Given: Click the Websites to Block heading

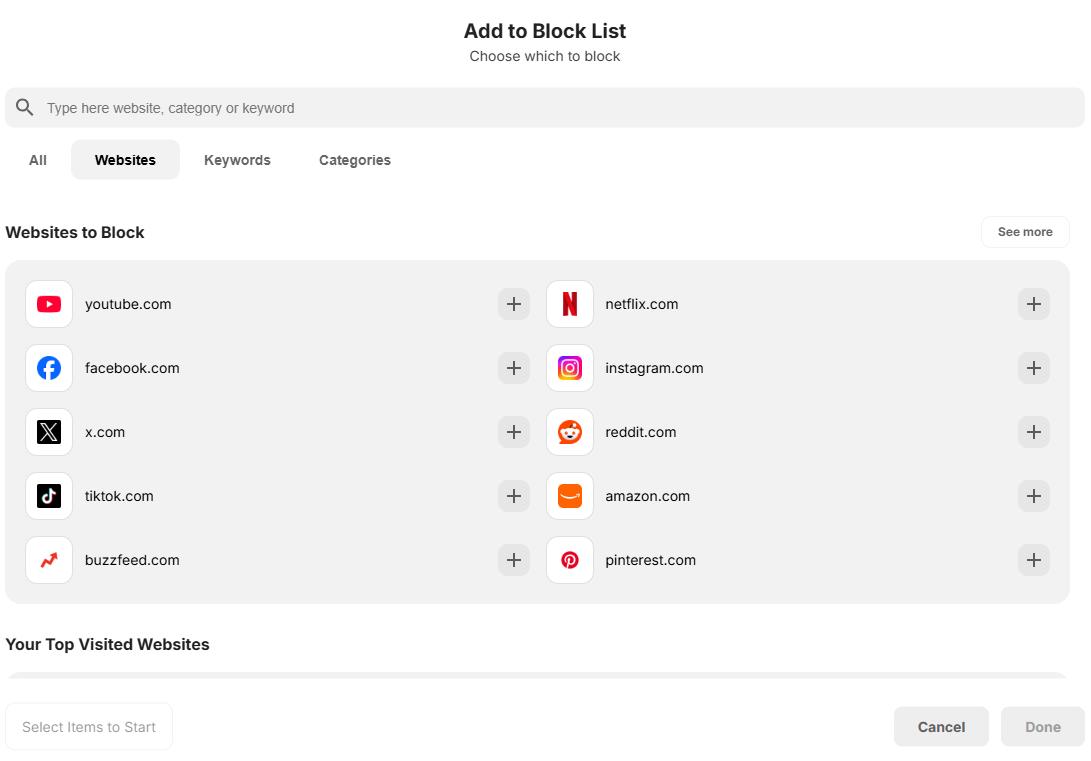Looking at the screenshot, I should coord(75,232).
